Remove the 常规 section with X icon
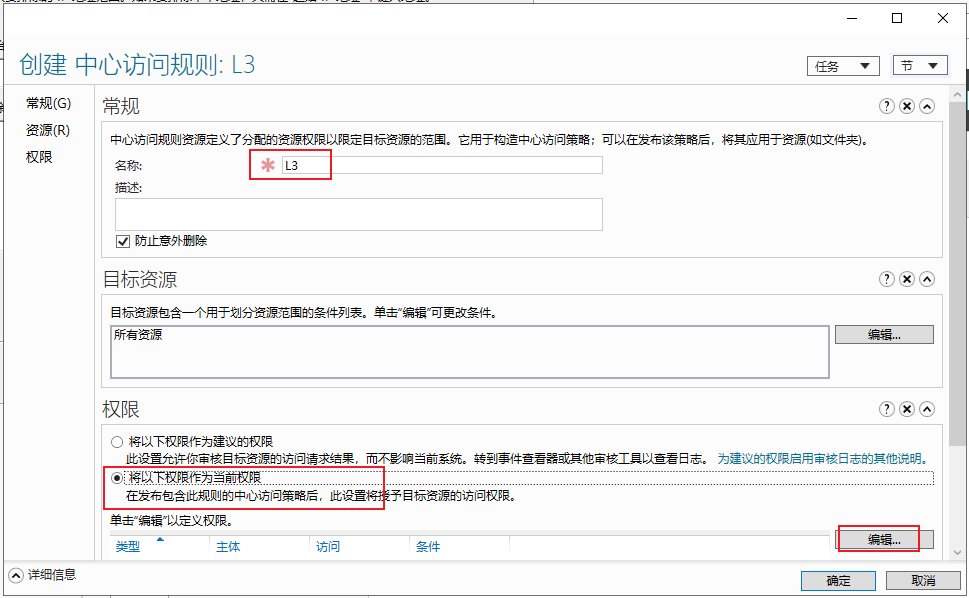969x598 pixels. coord(907,106)
